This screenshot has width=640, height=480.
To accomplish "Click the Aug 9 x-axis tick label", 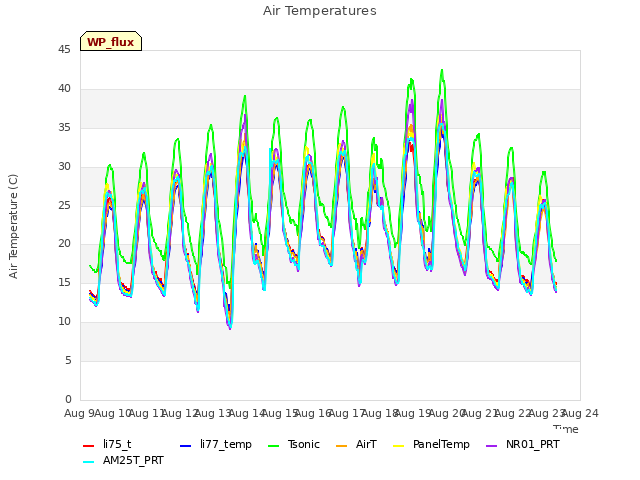I will [x=78, y=413].
